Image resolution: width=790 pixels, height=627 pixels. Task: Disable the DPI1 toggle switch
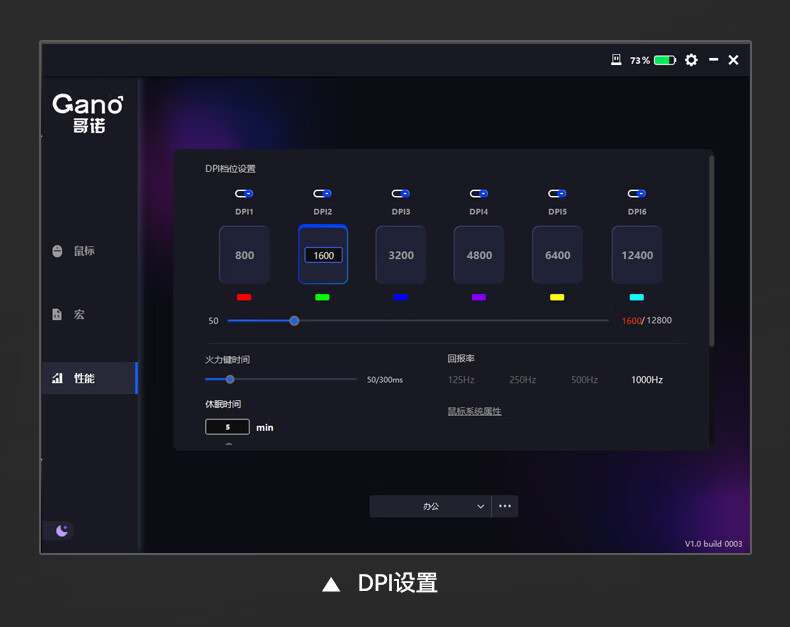coord(245,194)
